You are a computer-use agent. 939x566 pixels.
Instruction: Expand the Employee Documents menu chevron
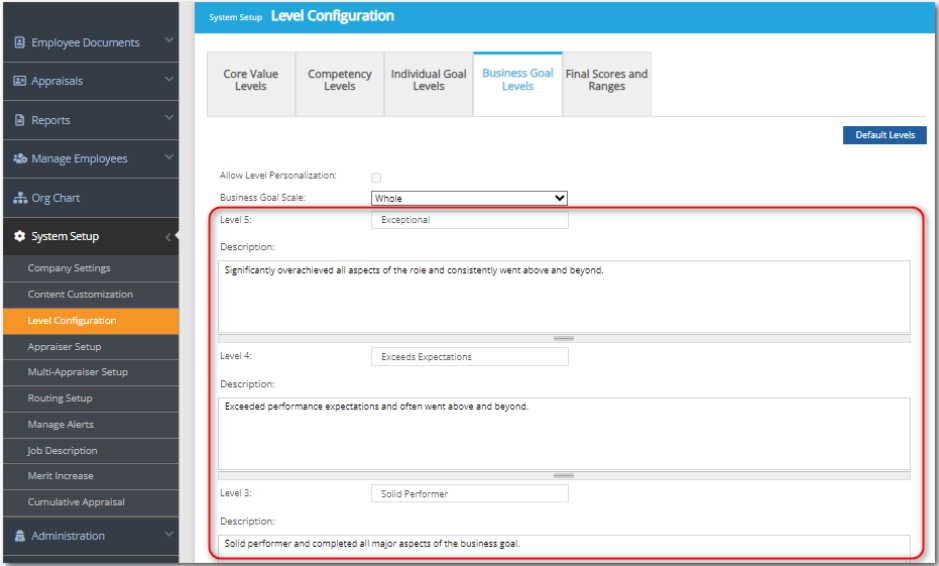pyautogui.click(x=168, y=41)
